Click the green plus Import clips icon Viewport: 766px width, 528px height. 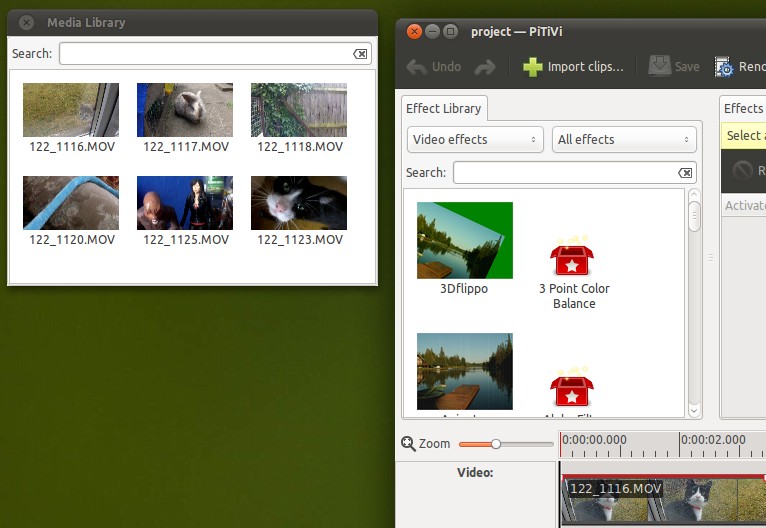pos(532,67)
